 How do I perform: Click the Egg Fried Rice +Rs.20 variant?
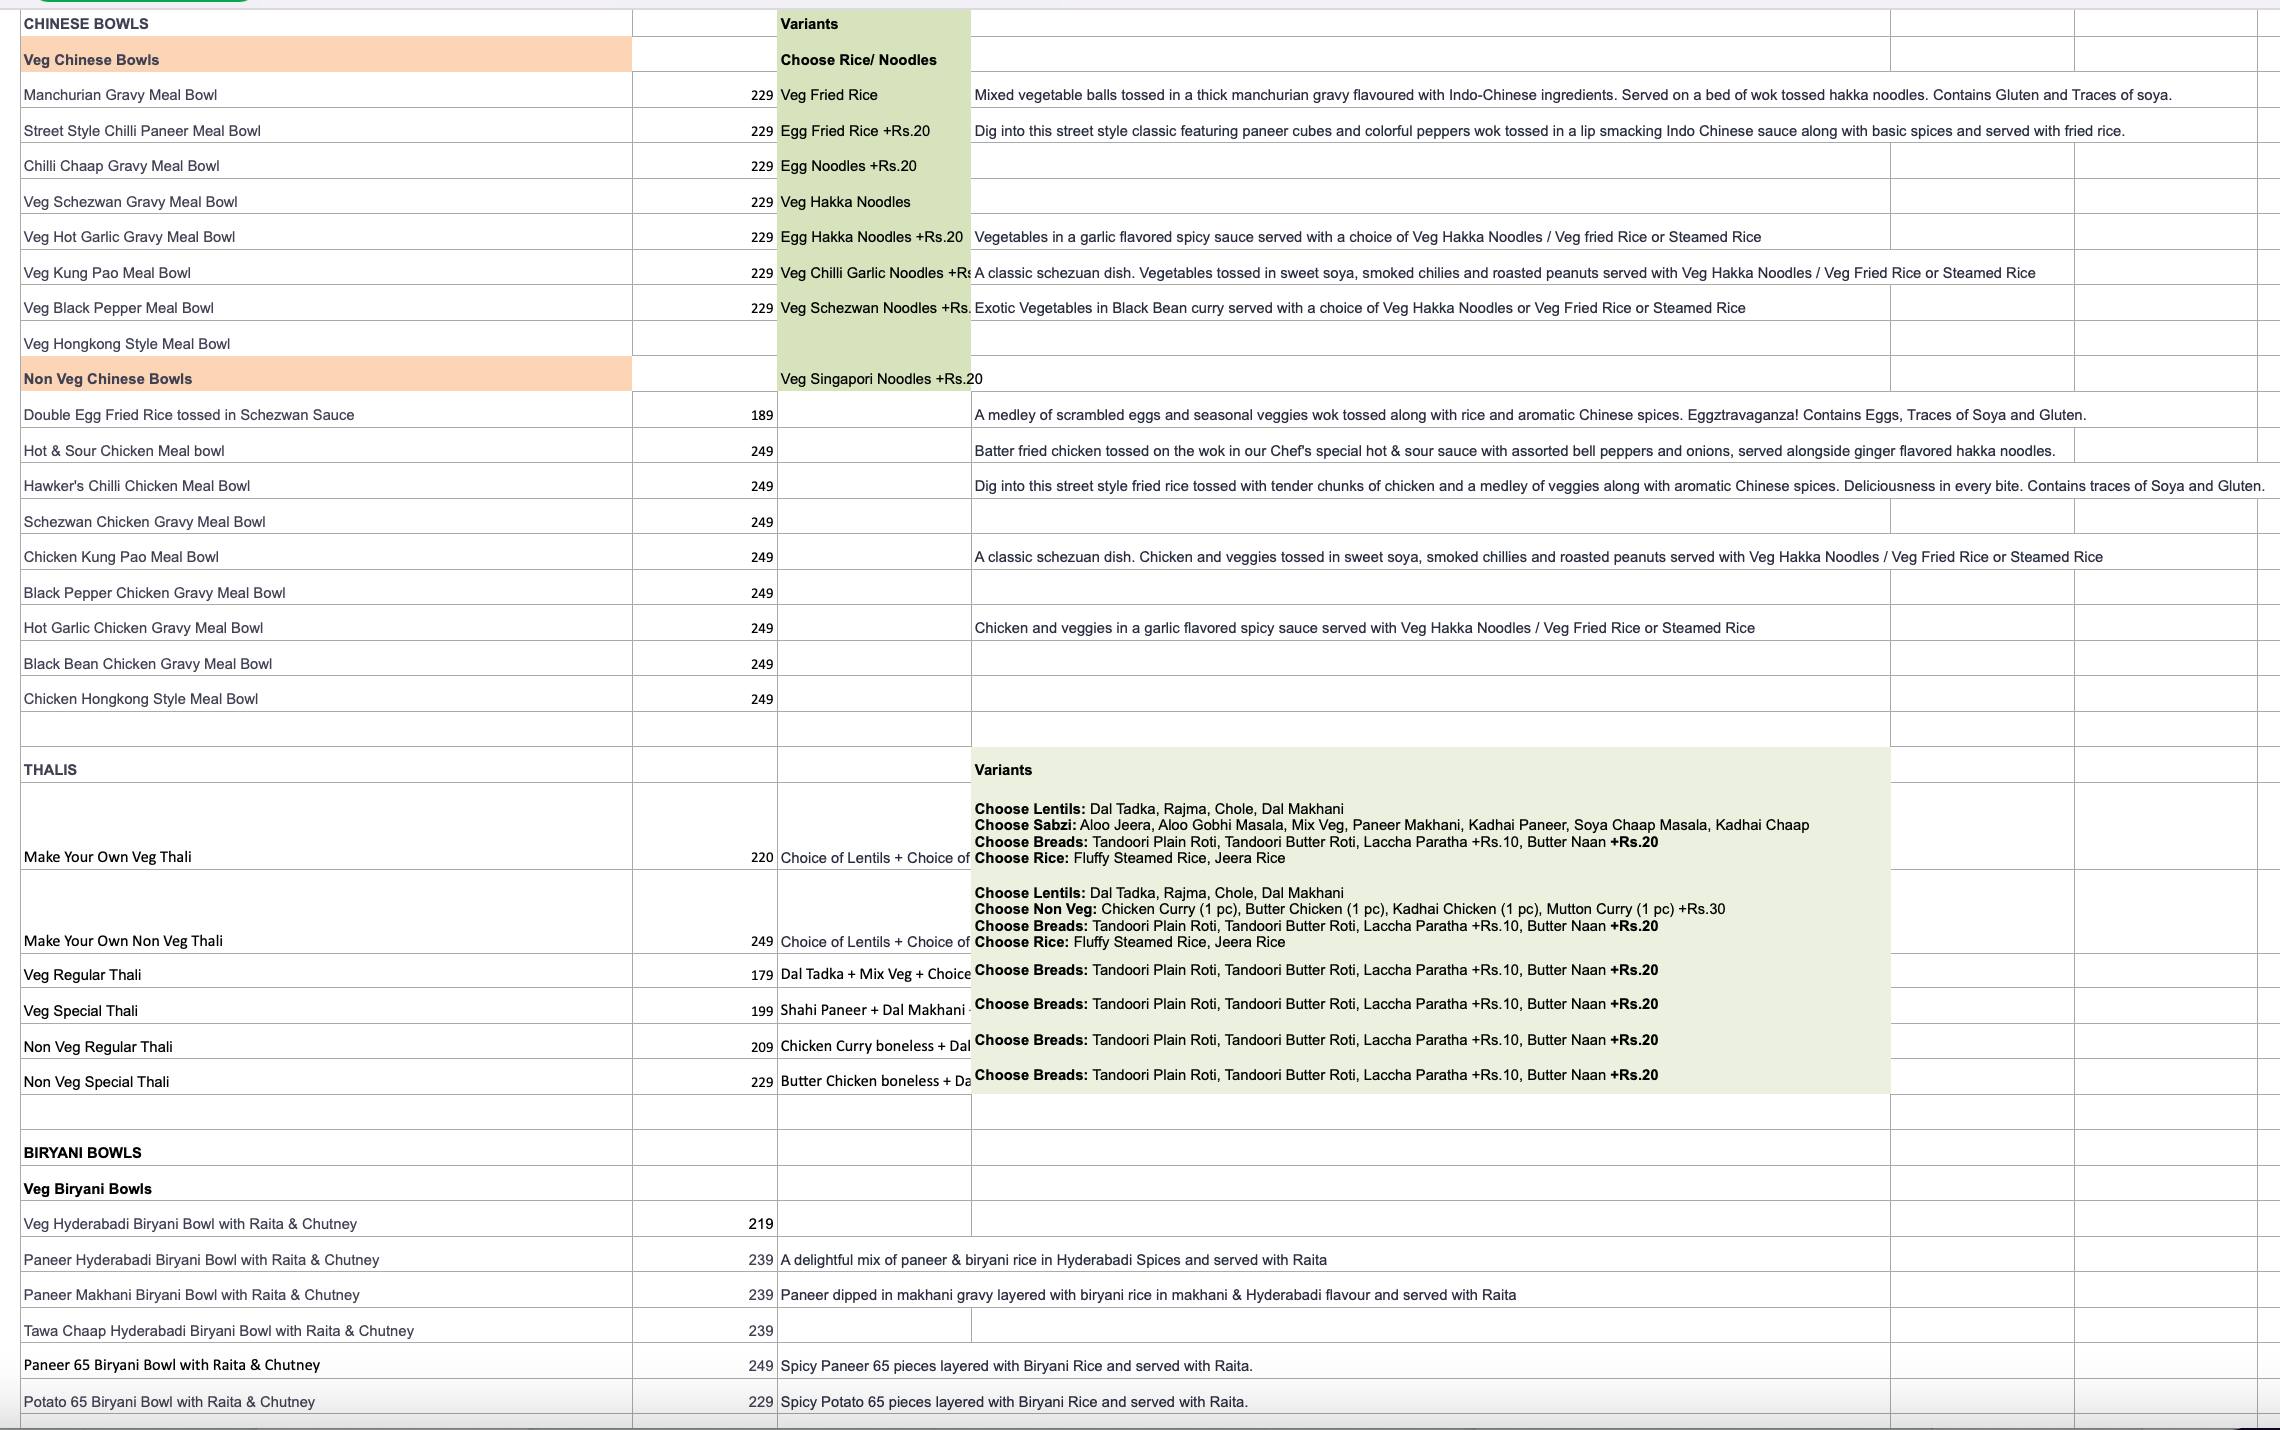pyautogui.click(x=855, y=131)
